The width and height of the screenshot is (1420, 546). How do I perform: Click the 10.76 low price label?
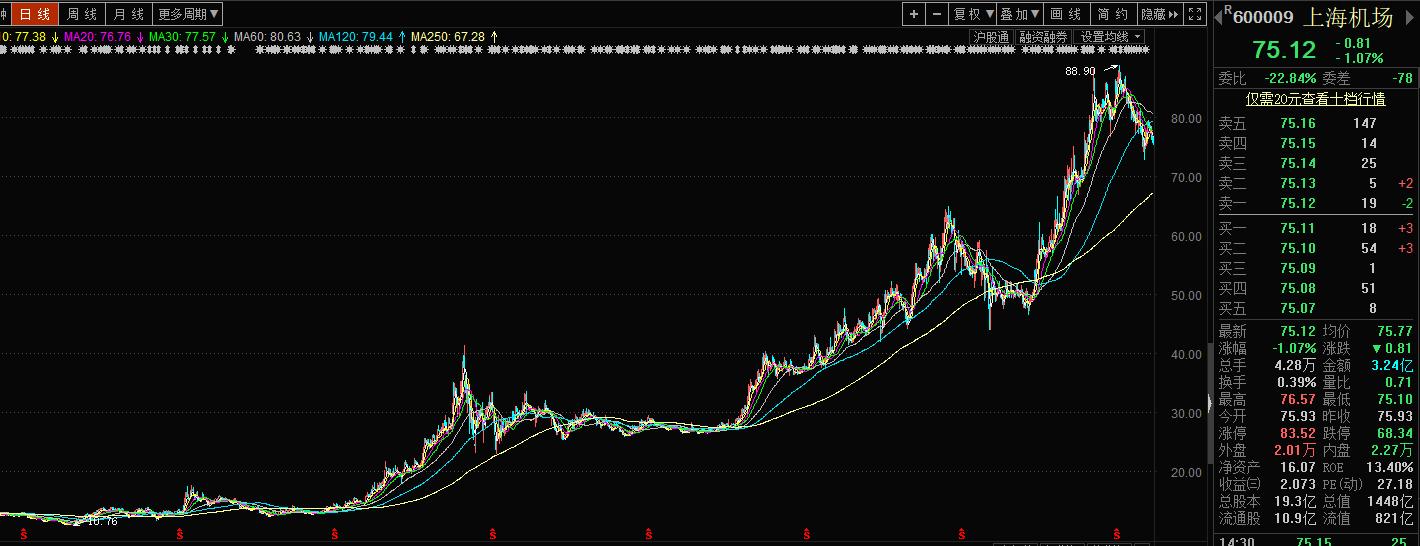pyautogui.click(x=103, y=521)
